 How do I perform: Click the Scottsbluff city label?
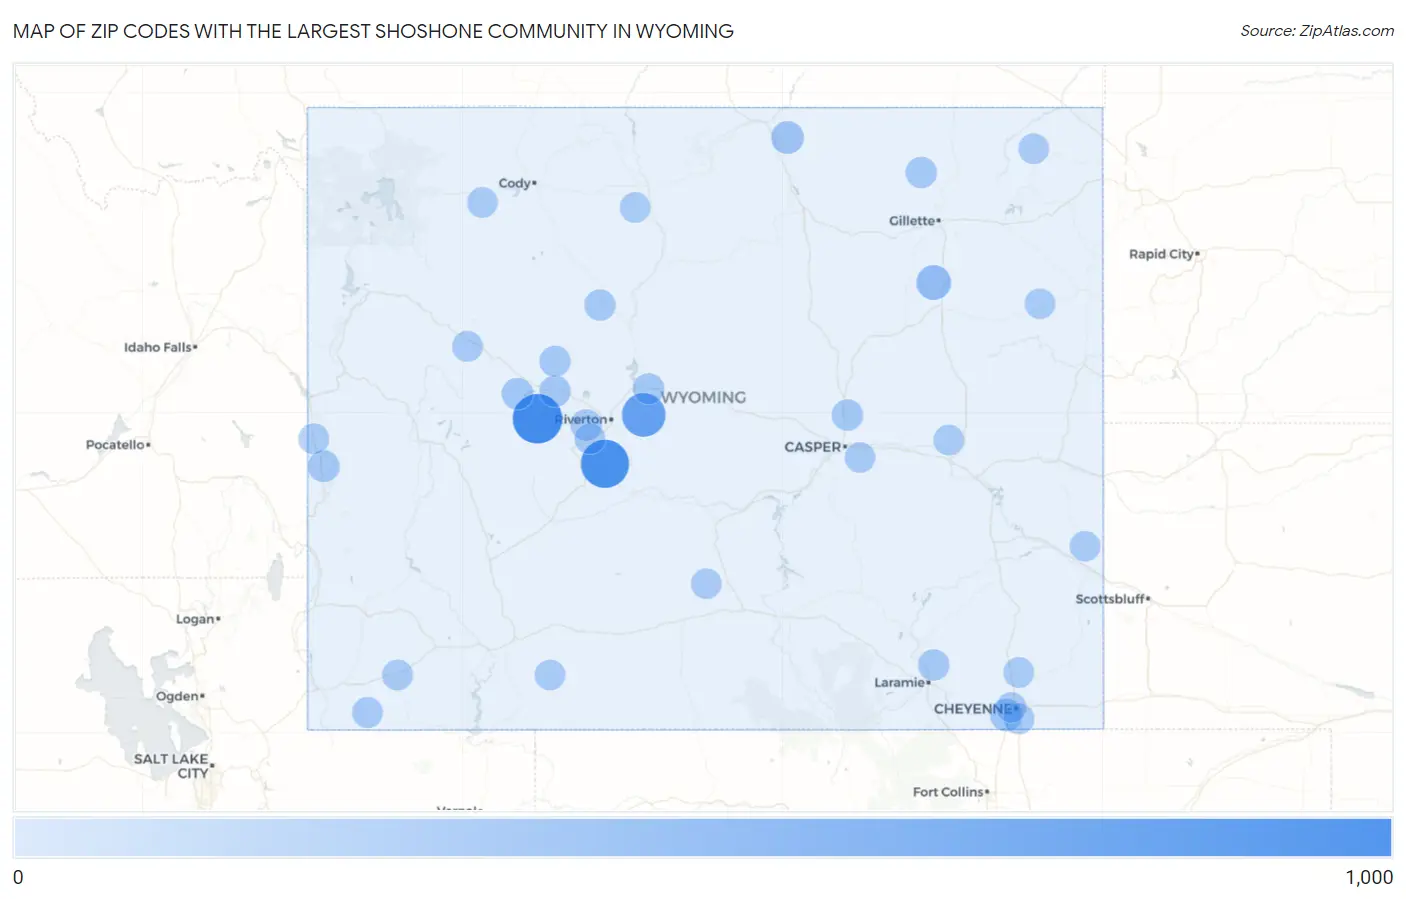click(1112, 599)
